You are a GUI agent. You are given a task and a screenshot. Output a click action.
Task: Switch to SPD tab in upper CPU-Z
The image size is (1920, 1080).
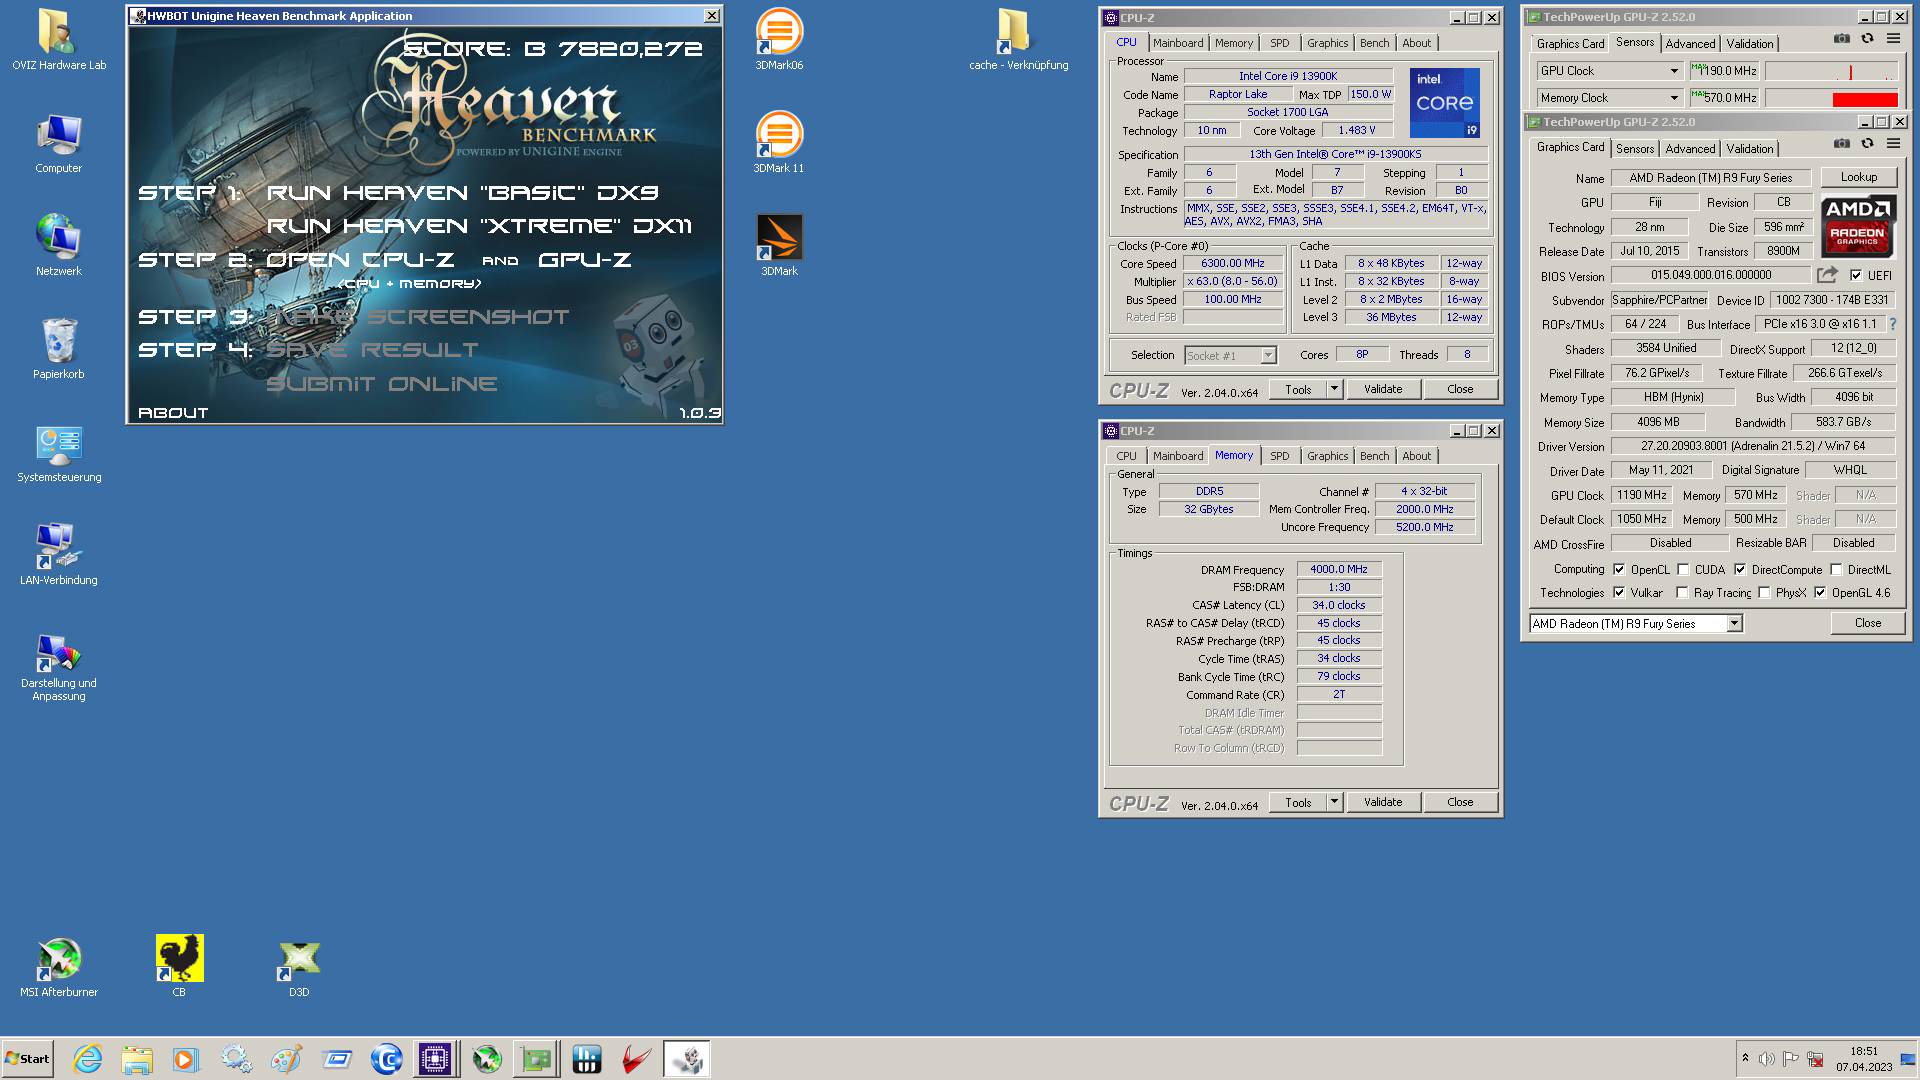pyautogui.click(x=1280, y=43)
